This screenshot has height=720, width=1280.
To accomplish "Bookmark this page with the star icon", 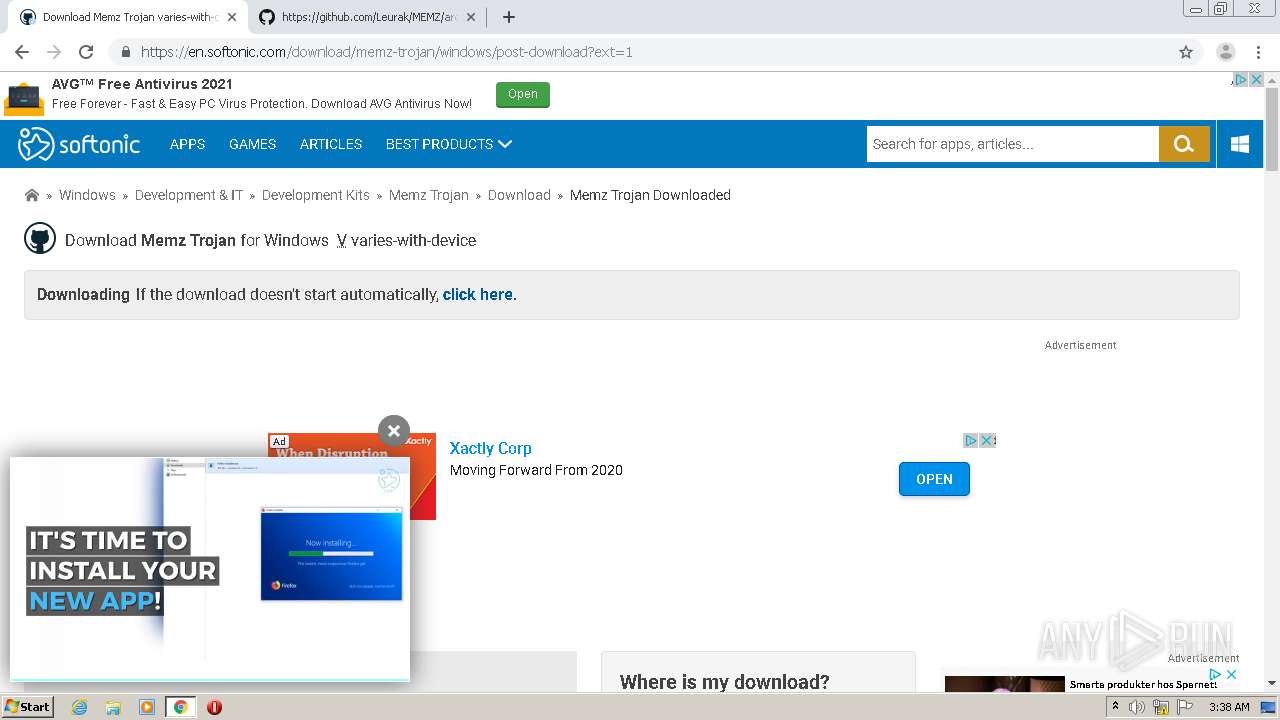I will coord(1186,52).
